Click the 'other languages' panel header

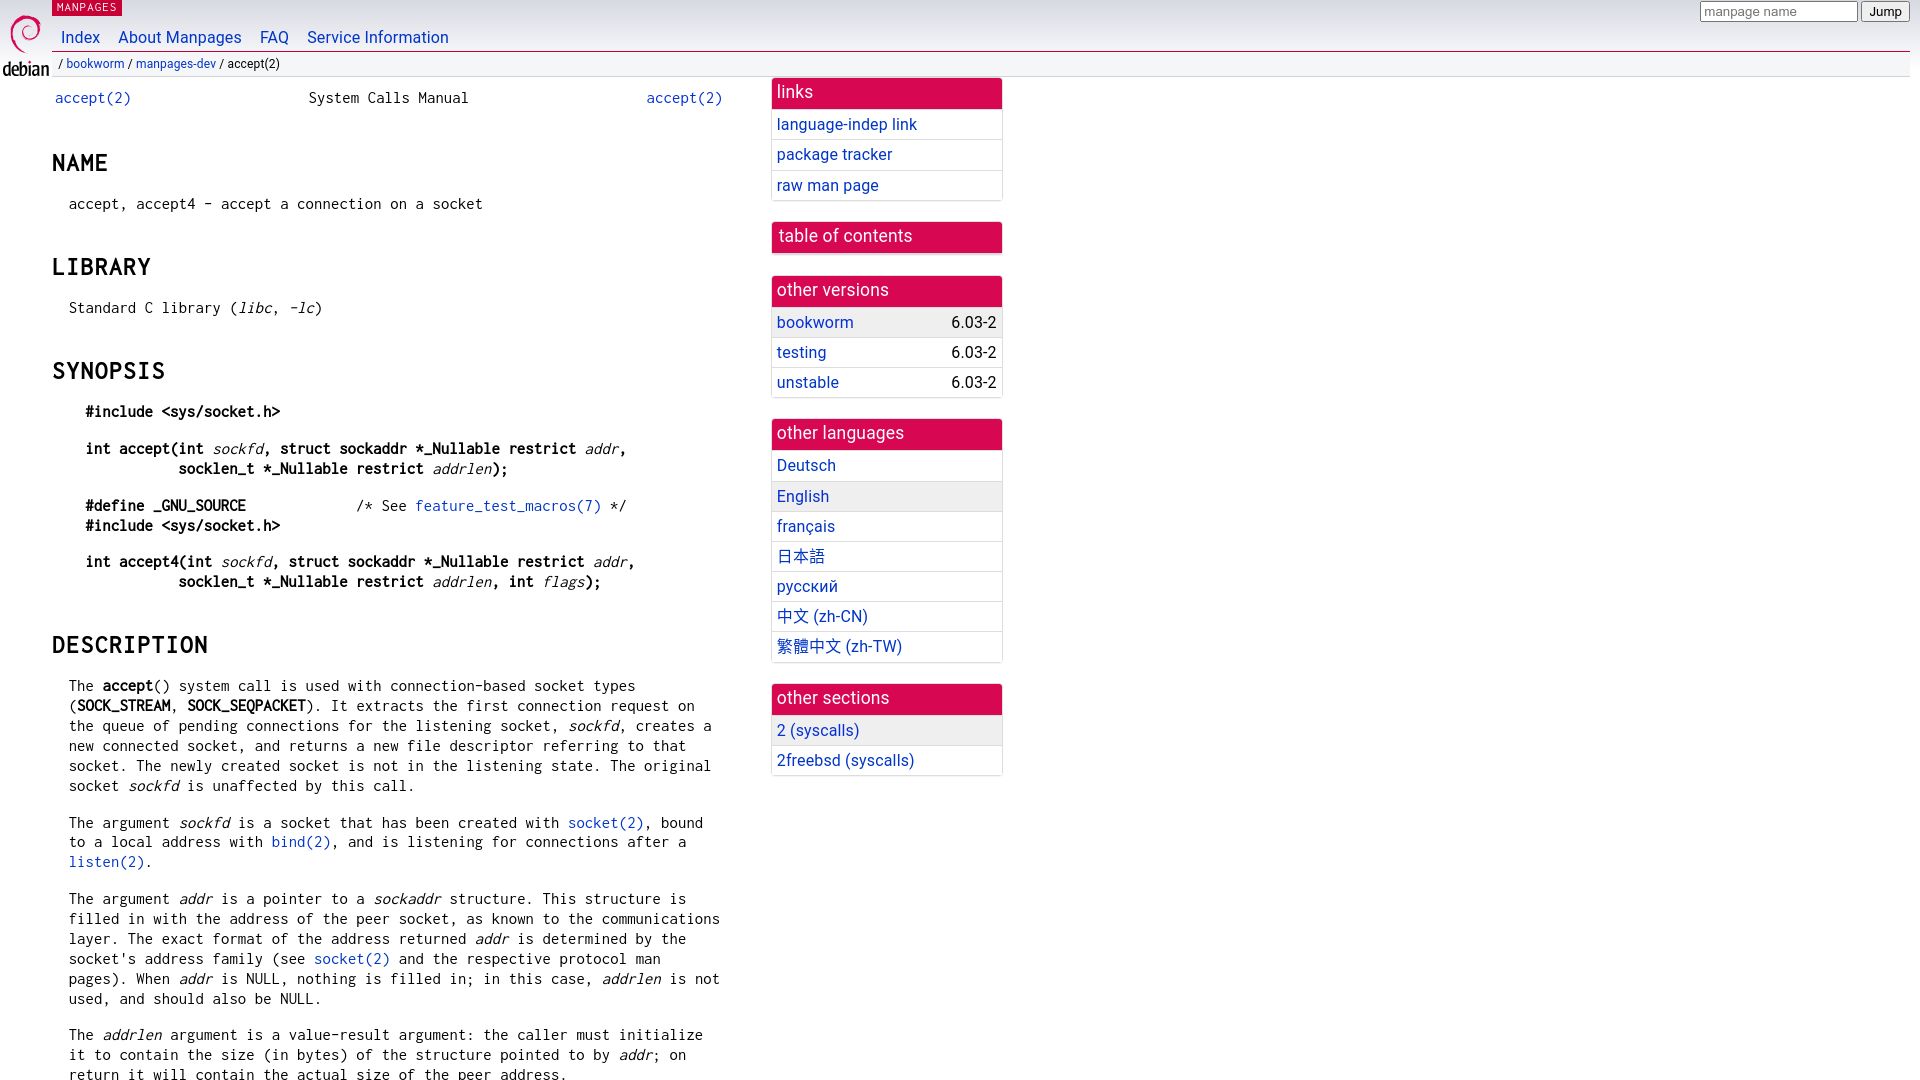[887, 434]
